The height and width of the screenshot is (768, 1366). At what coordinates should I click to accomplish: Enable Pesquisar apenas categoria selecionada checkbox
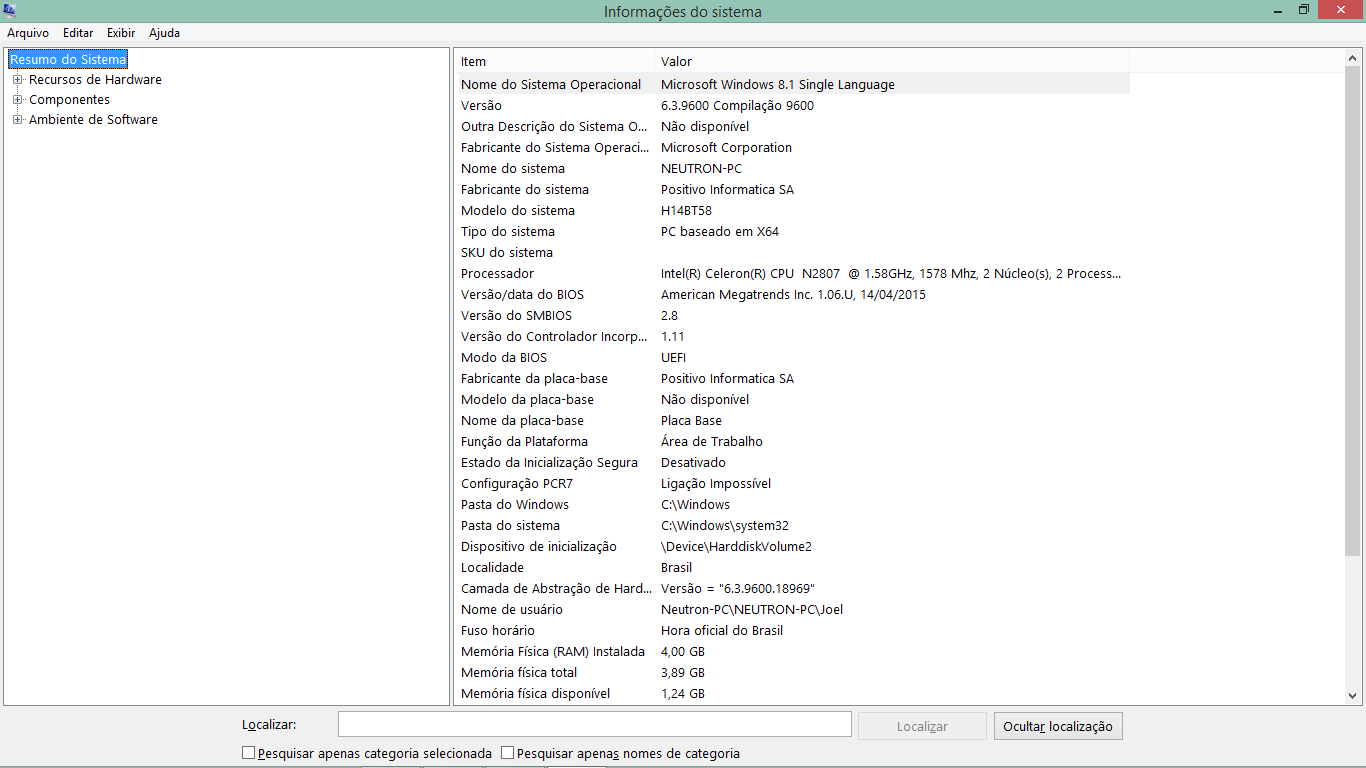[248, 753]
